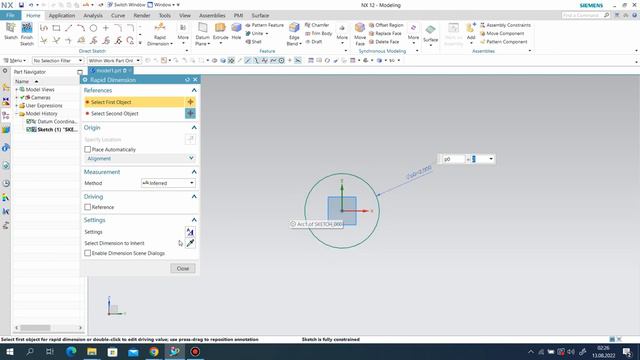This screenshot has height=360, width=640.
Task: Switch to the Application tab
Action: click(x=62, y=16)
